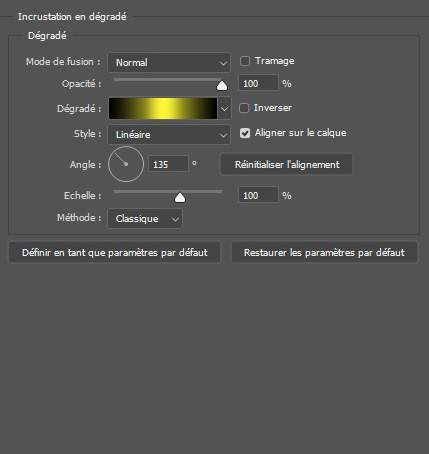Click Définir en tant que paramètres par défaut
Viewport: 429px width, 454px height.
pyautogui.click(x=115, y=252)
